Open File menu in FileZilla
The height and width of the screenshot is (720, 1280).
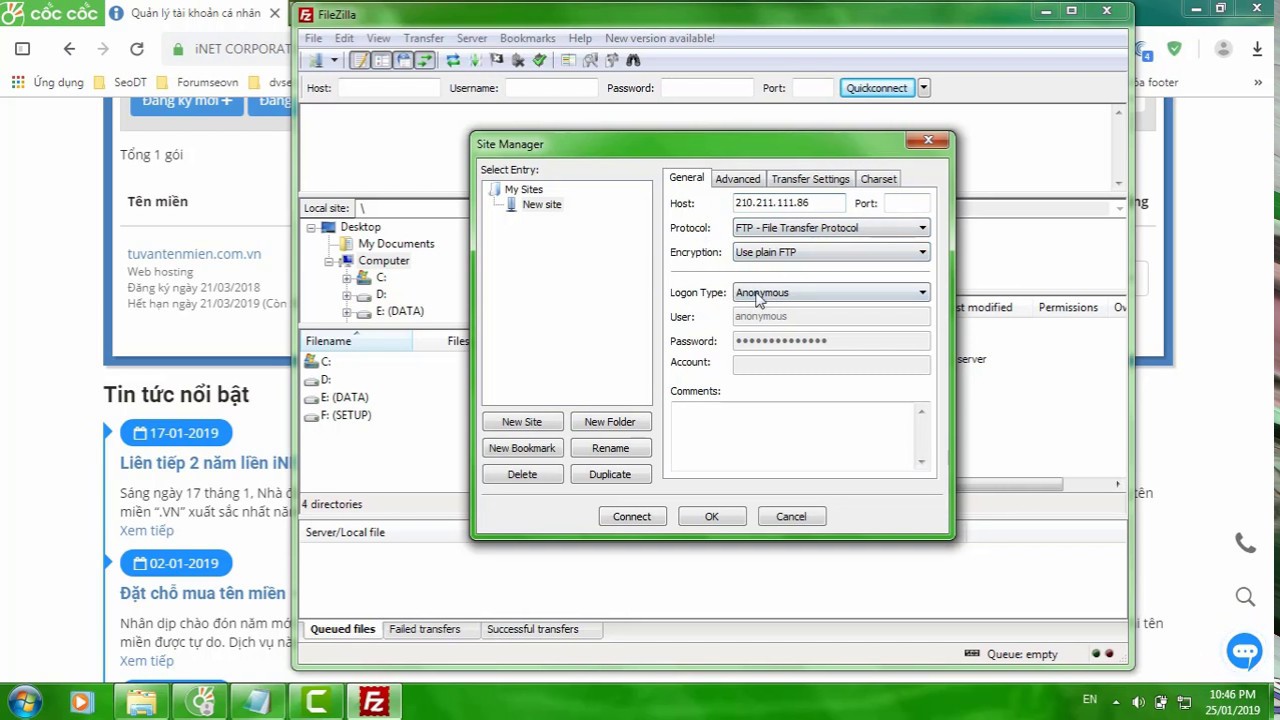point(313,38)
